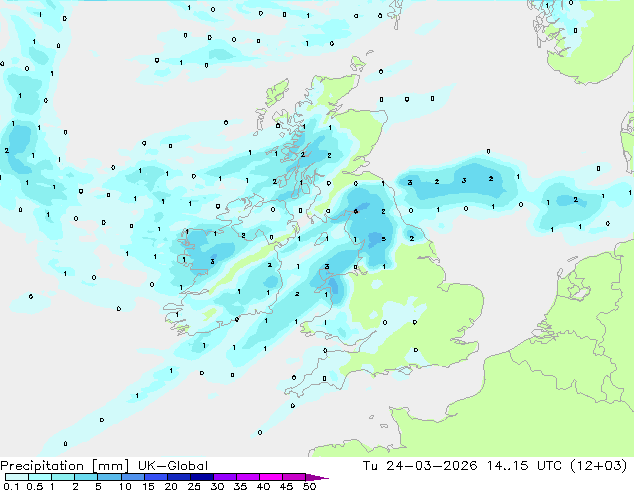Click the 25–30 mm navy legend swatch

201,477
